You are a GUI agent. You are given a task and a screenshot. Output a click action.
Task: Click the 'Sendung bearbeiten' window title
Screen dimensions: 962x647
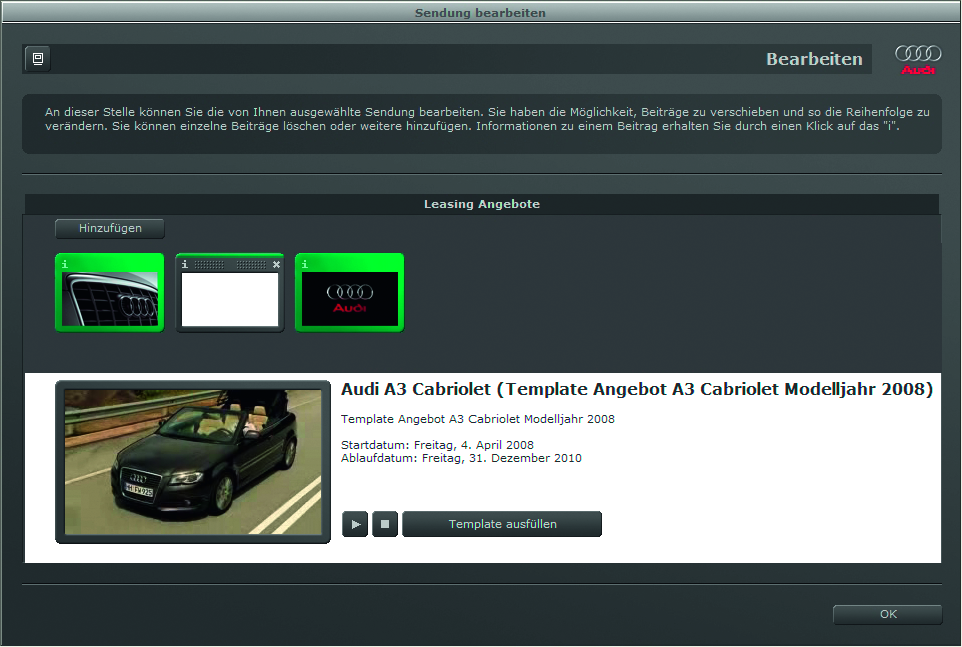(x=480, y=13)
